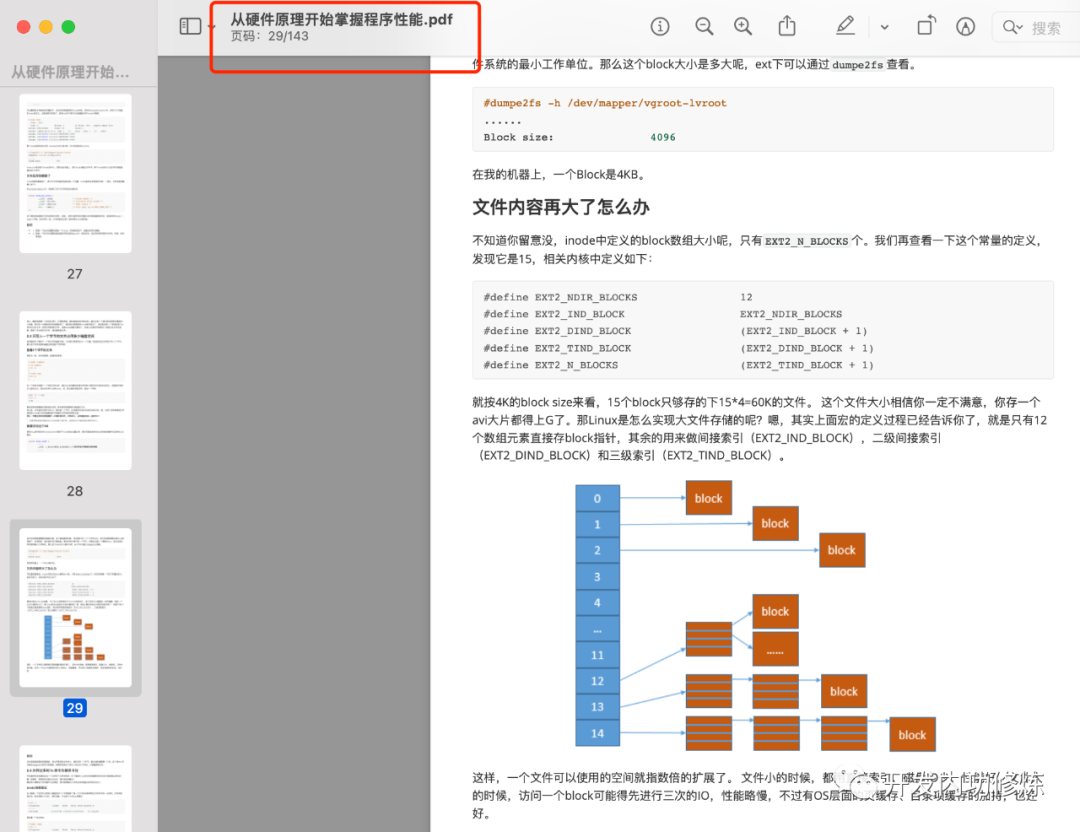Click the page number label 27
The width and height of the screenshot is (1080, 832).
(x=74, y=273)
